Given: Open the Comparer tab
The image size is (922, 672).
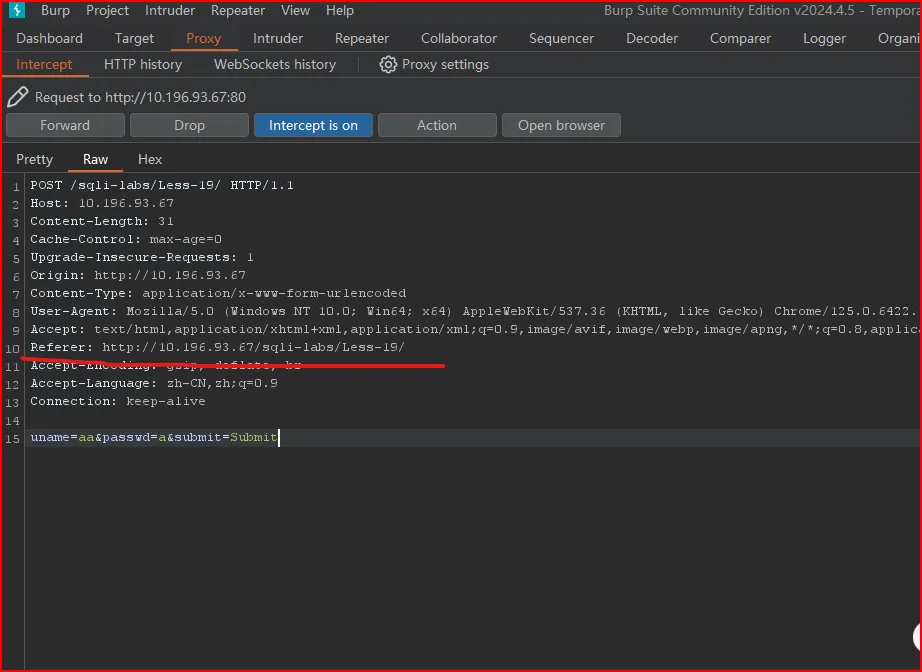Looking at the screenshot, I should (740, 38).
